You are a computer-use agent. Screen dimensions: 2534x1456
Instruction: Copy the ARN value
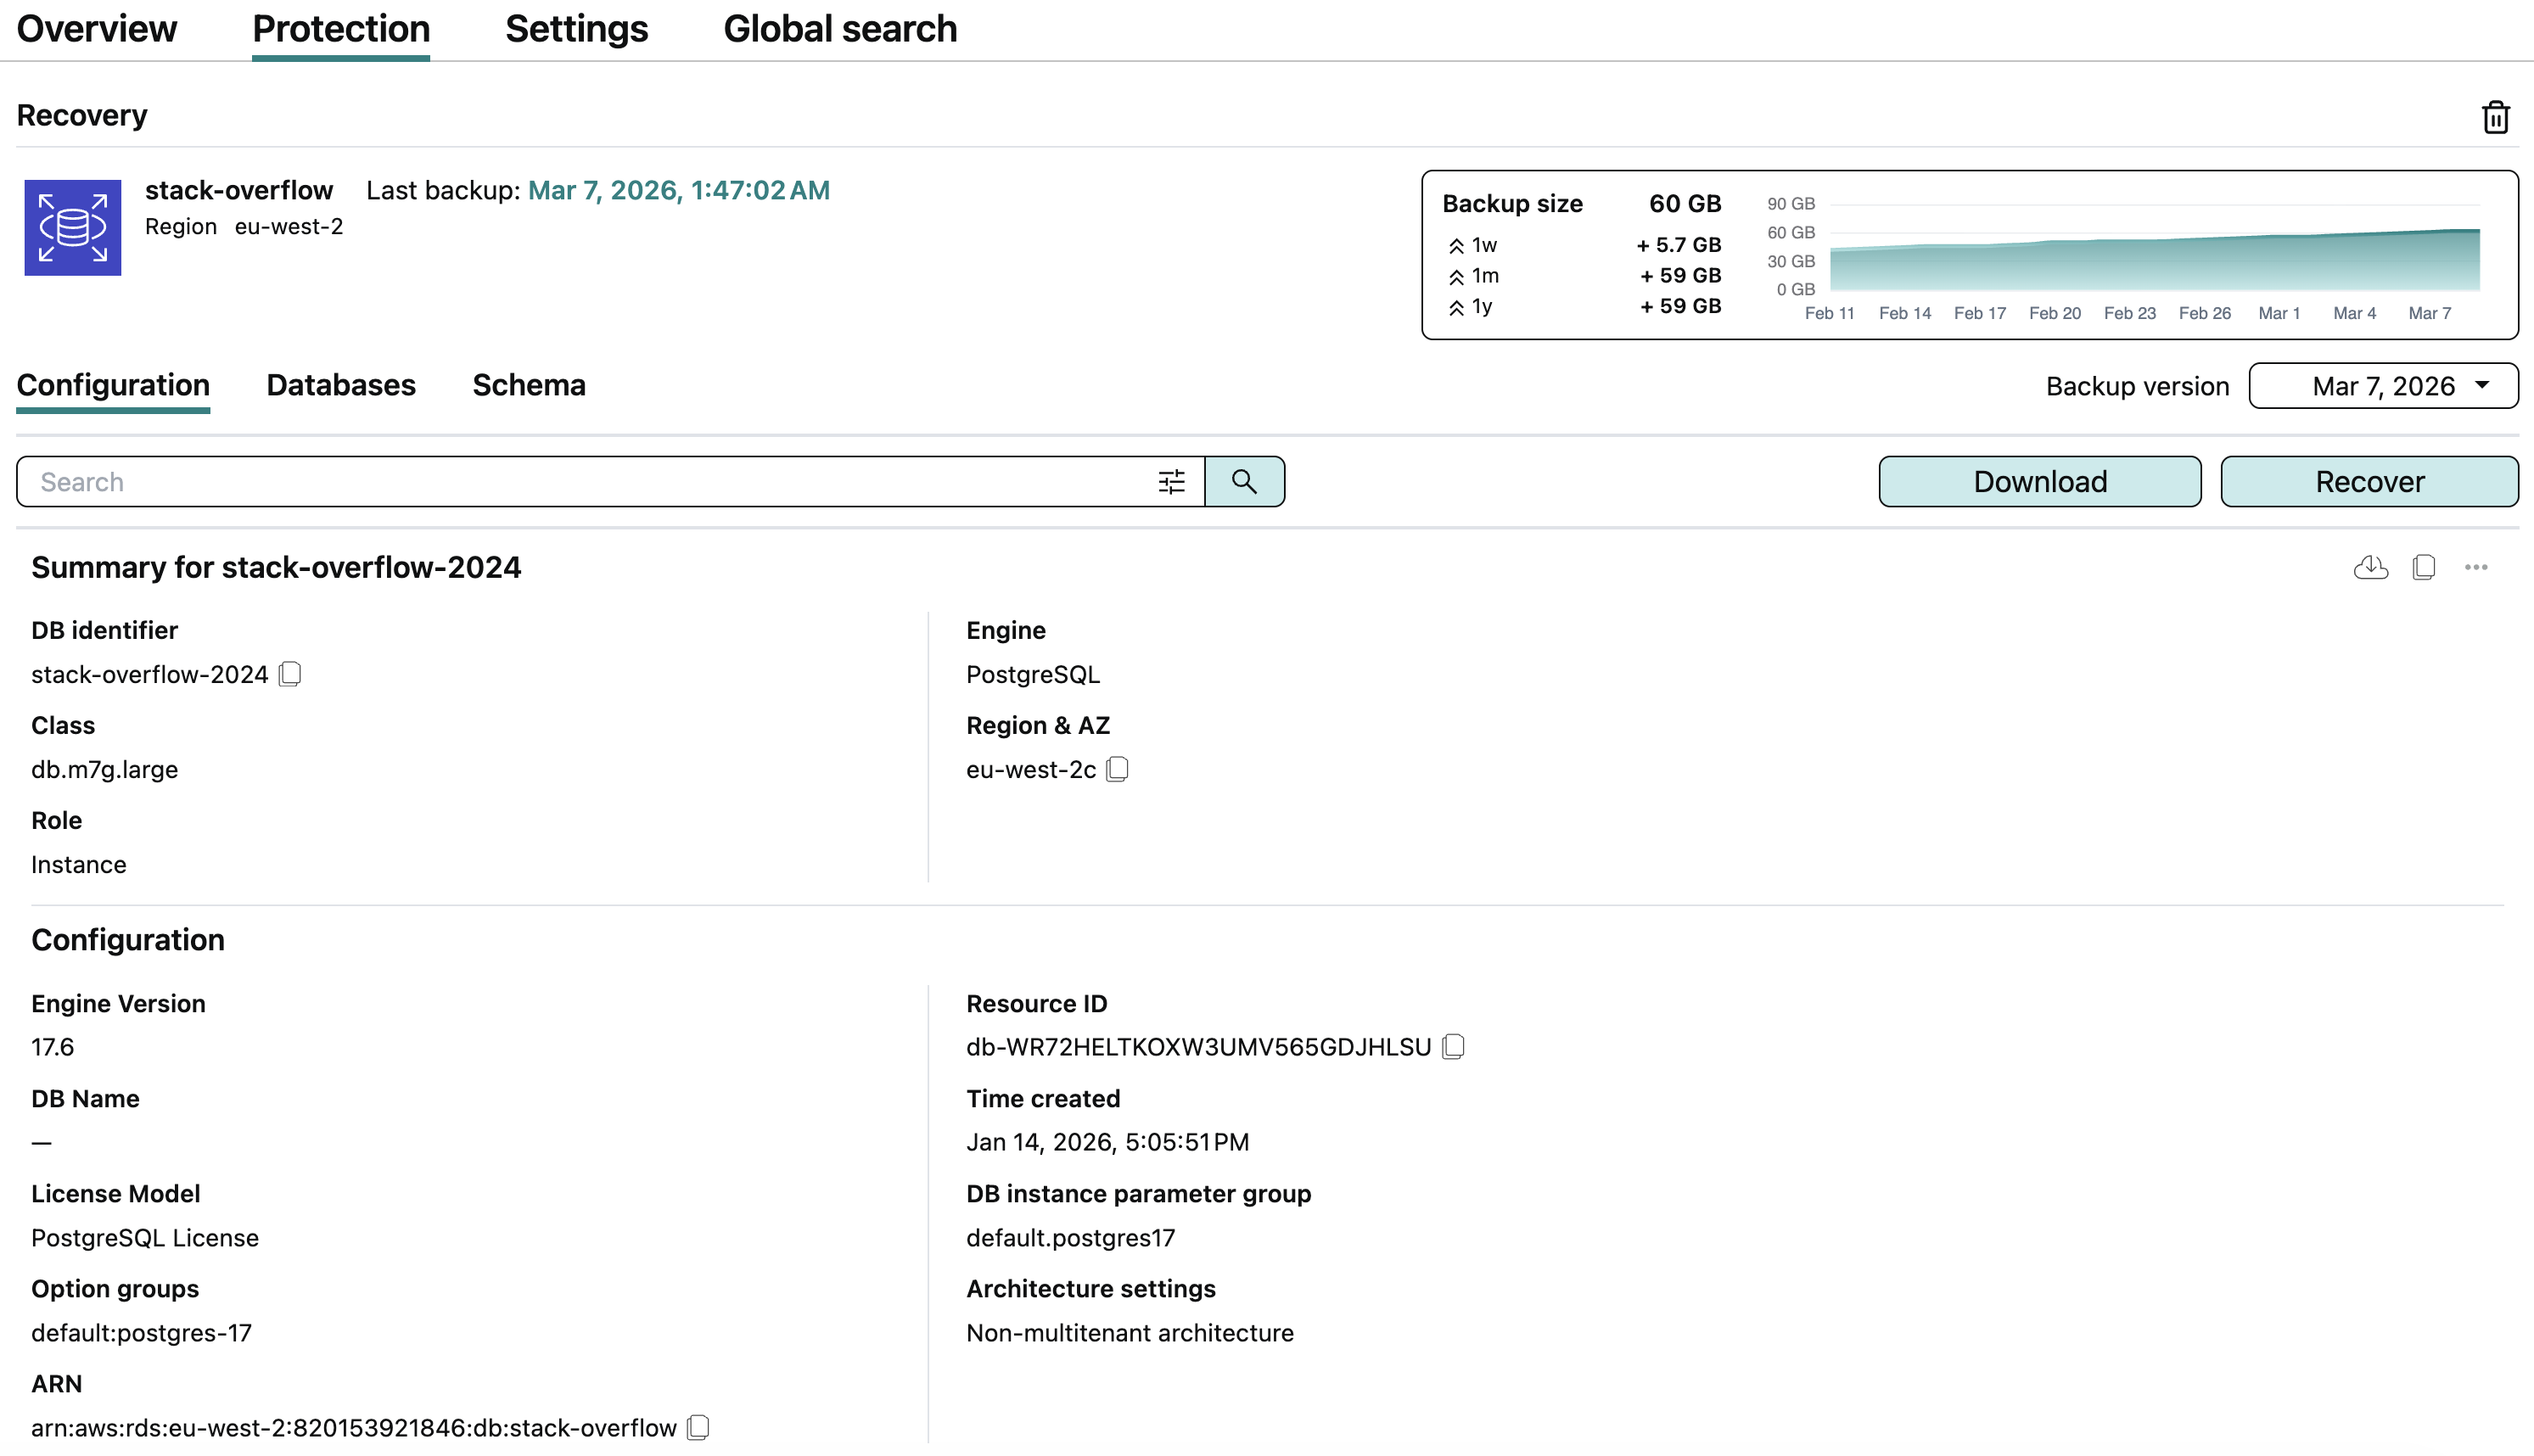[x=698, y=1427]
